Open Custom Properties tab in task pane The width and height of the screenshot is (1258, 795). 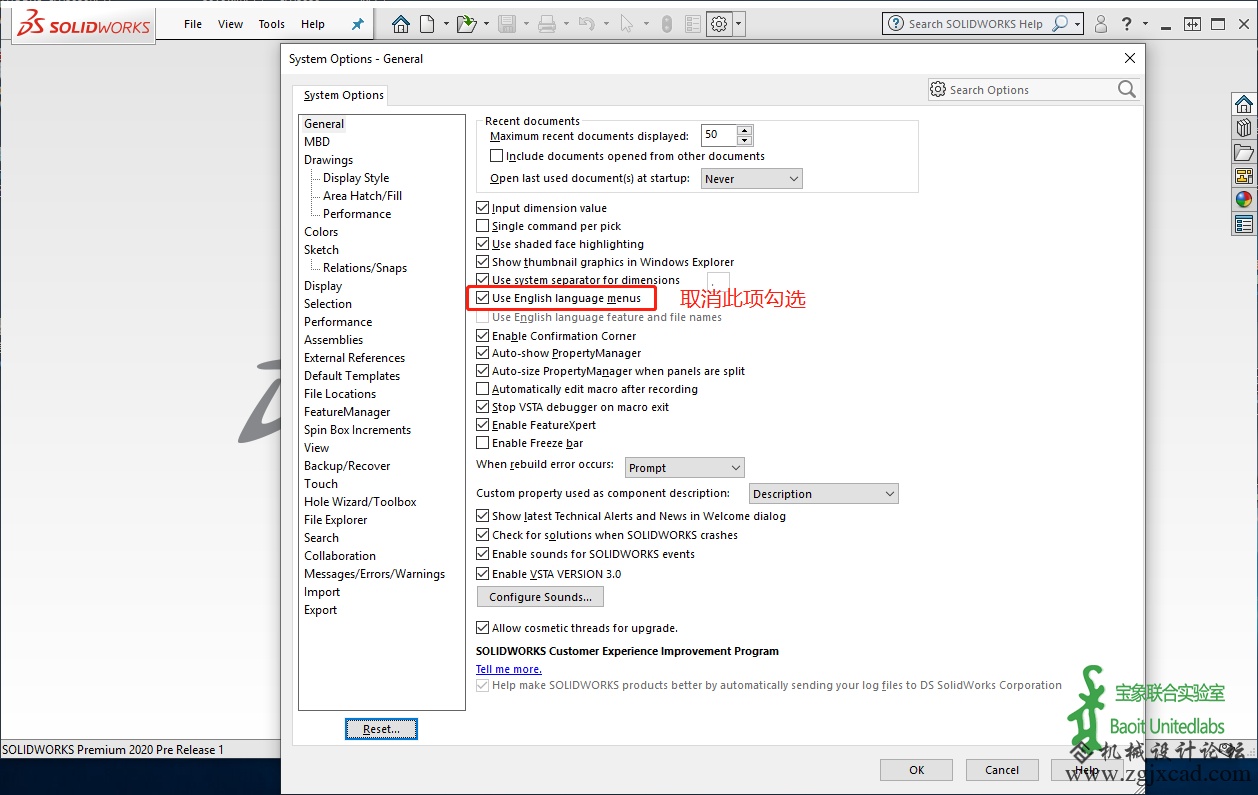[x=1244, y=224]
